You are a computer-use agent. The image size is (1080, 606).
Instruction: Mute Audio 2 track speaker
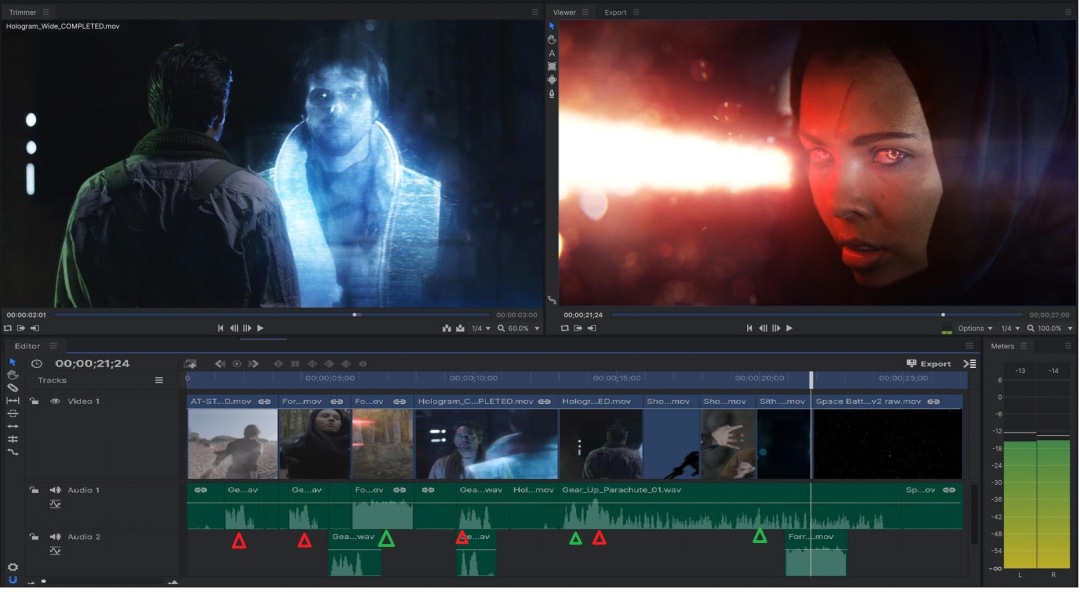click(x=55, y=536)
